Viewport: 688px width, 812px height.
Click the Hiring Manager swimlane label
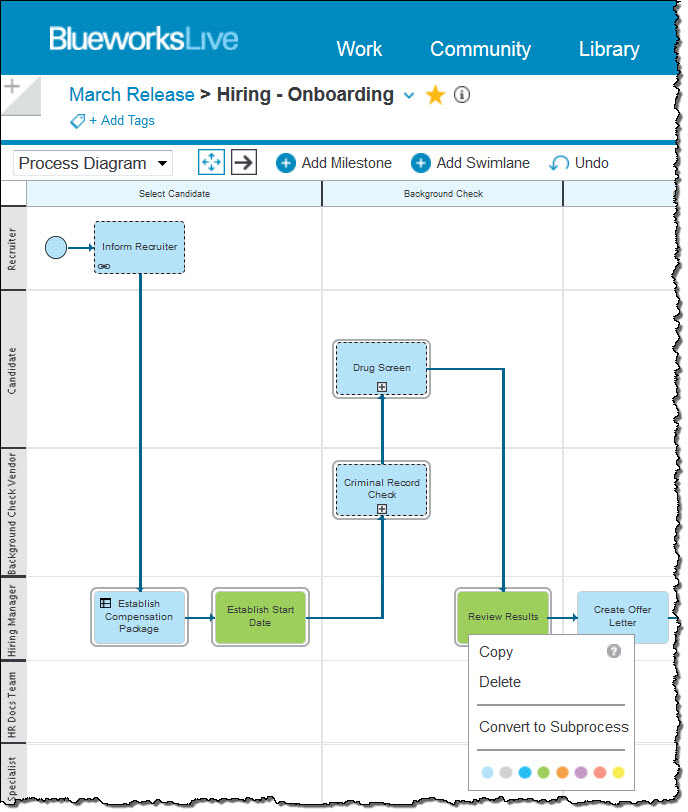coord(12,619)
